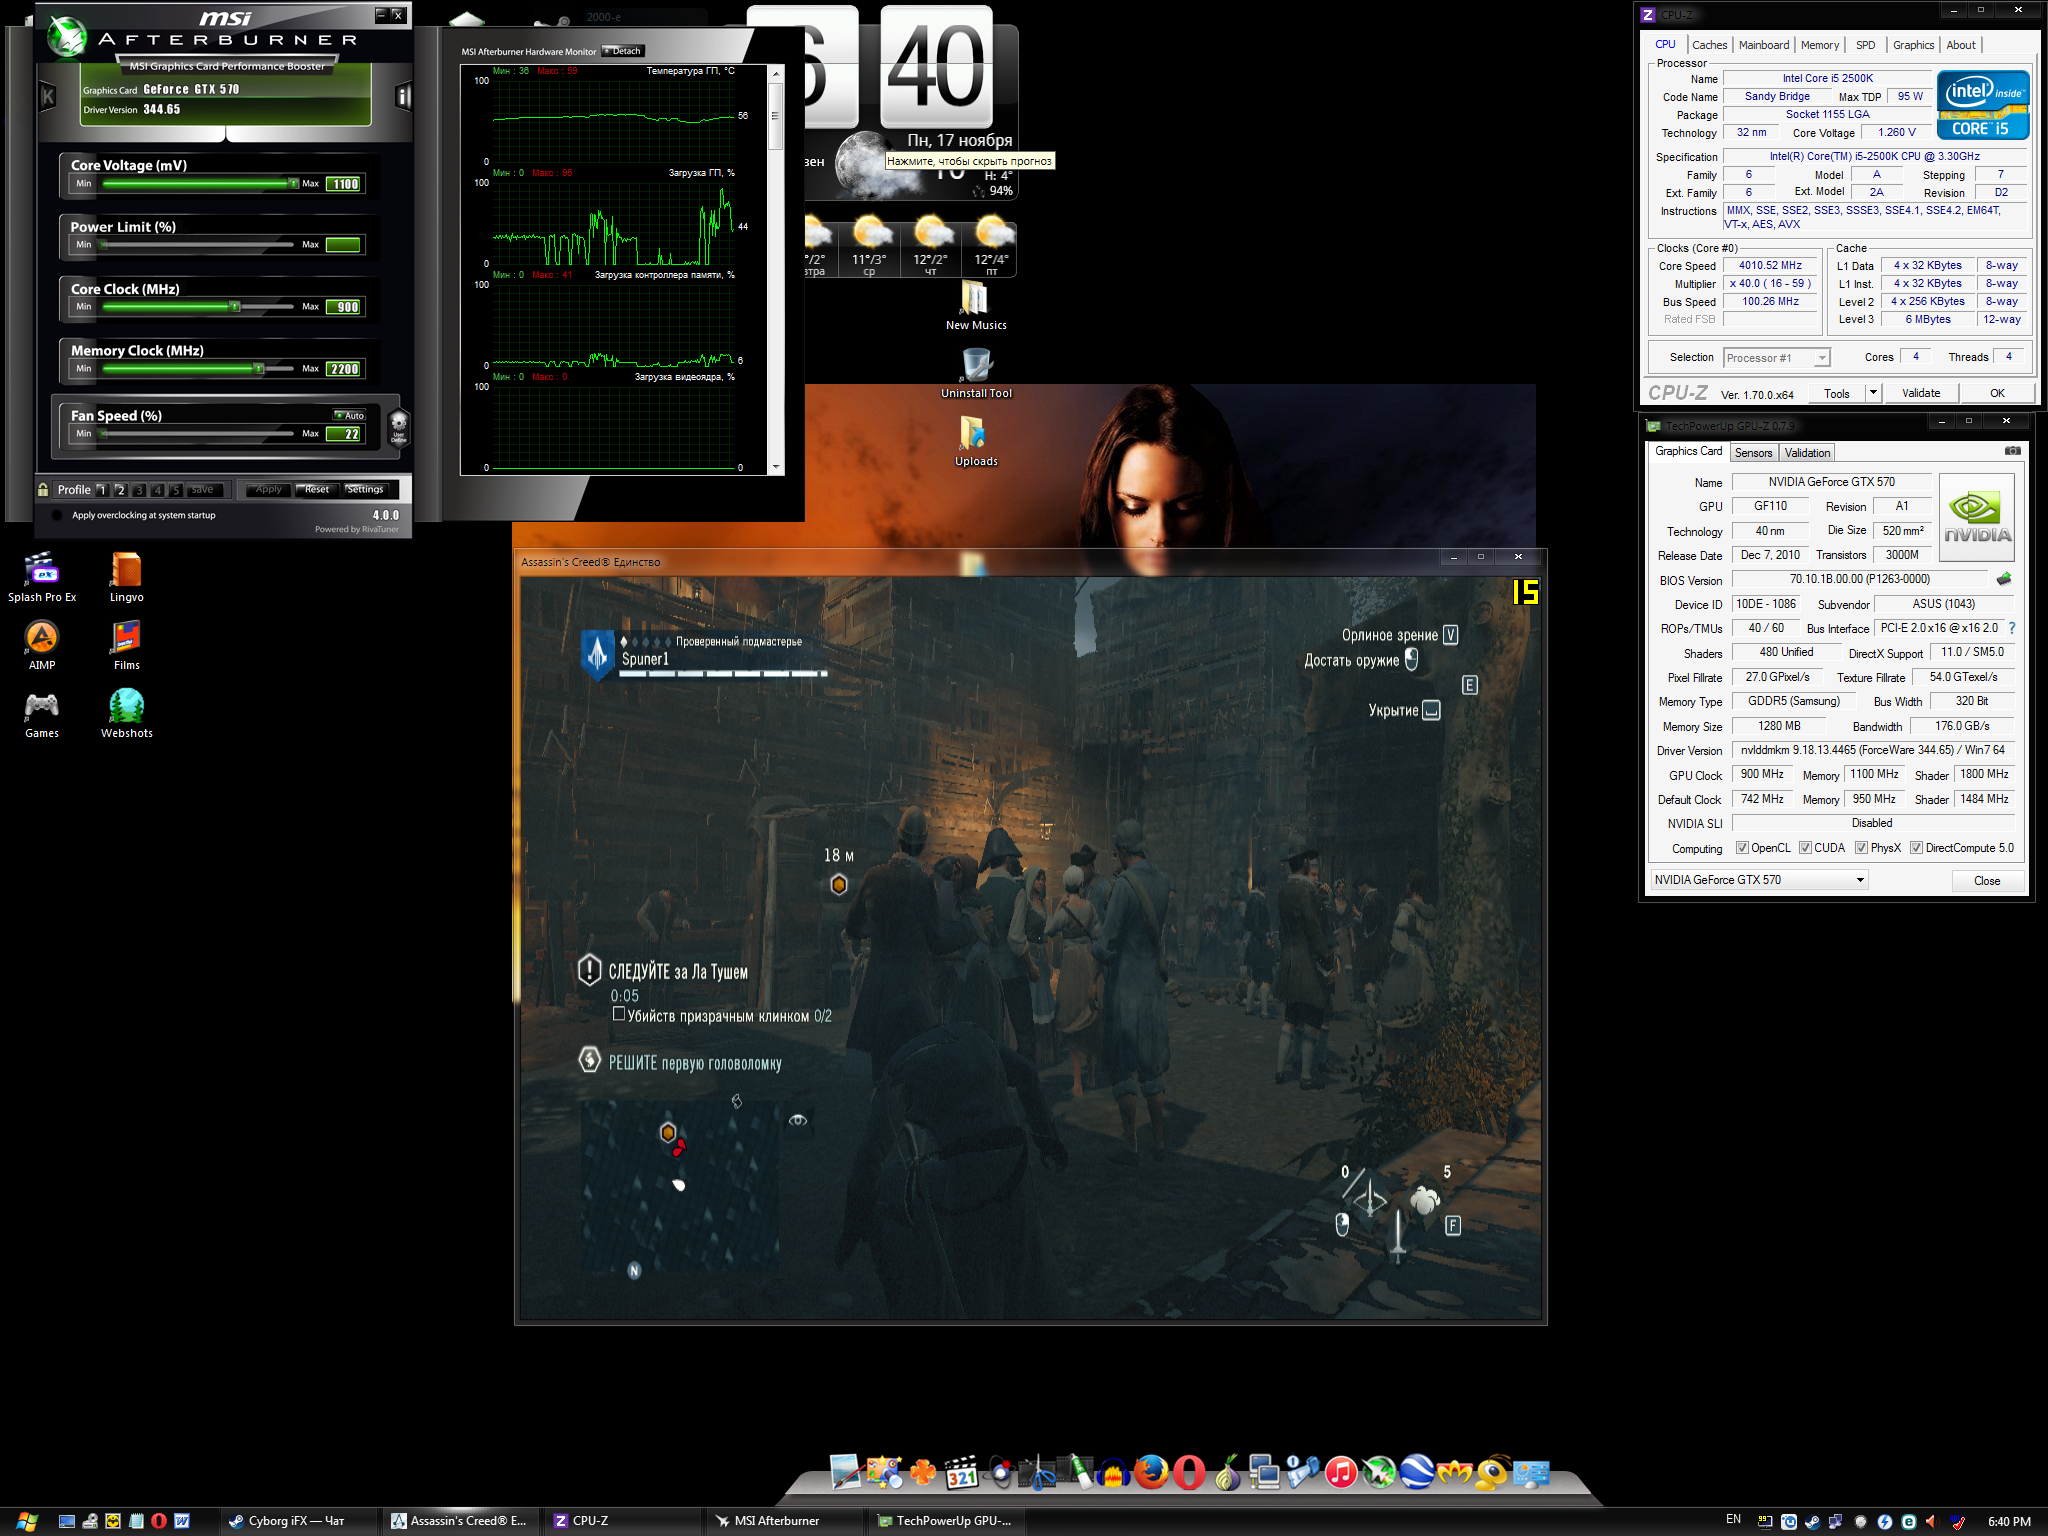
Task: Click GPU-Z camera screenshot icon
Action: click(x=2012, y=452)
